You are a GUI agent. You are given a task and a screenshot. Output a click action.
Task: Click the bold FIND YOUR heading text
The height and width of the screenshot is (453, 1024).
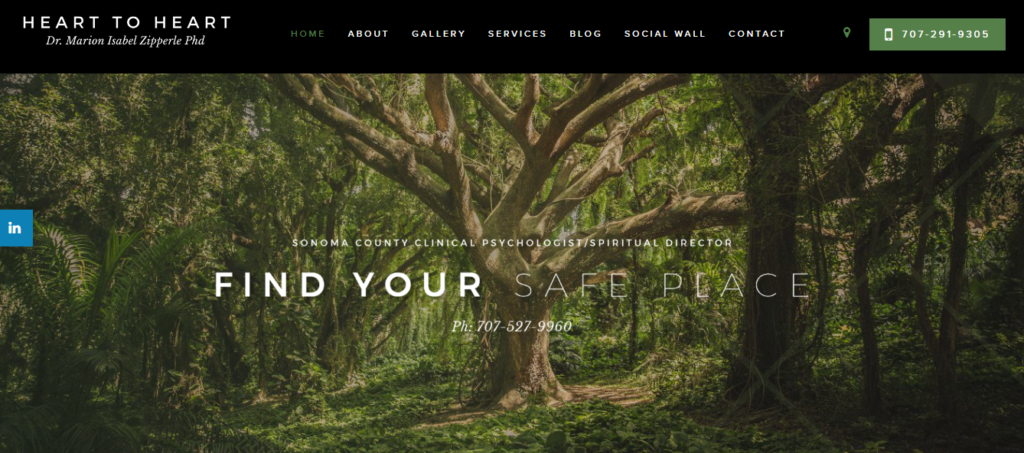tap(349, 285)
